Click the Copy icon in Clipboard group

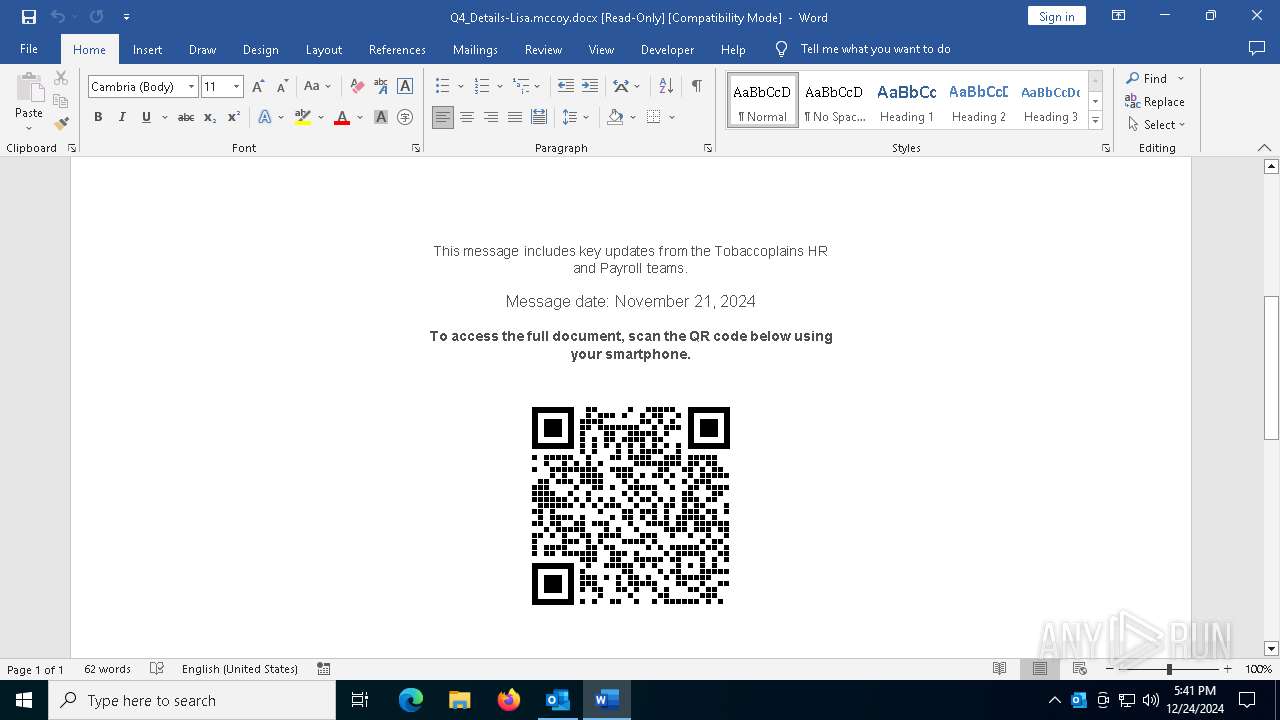point(61,101)
